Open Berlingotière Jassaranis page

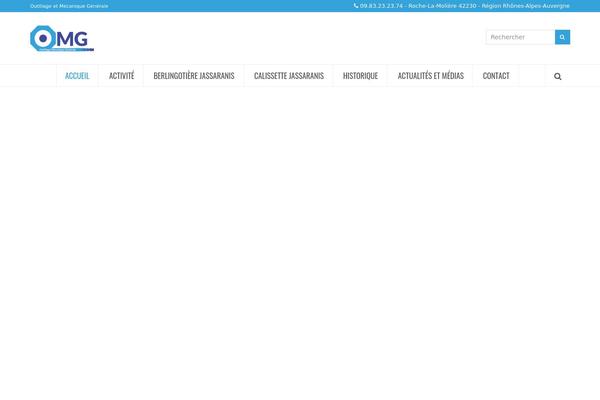pyautogui.click(x=194, y=76)
